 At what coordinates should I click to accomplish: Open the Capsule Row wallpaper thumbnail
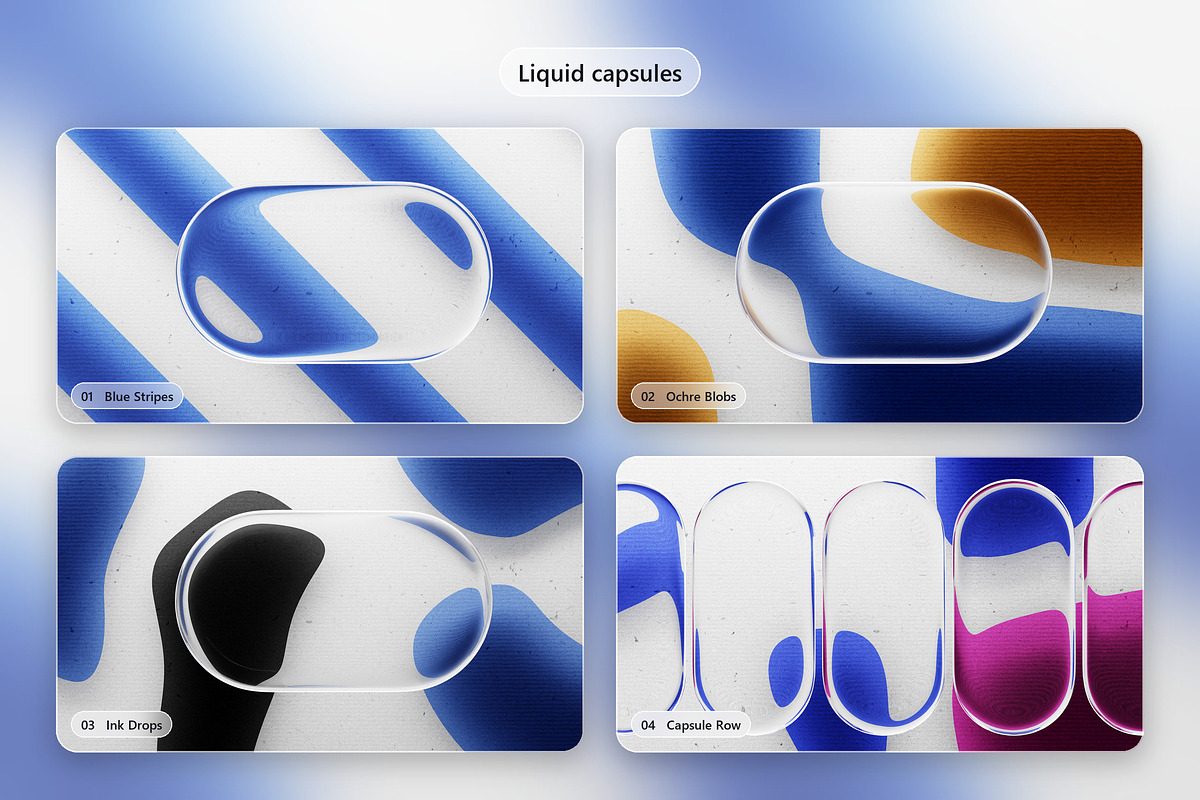coord(880,604)
